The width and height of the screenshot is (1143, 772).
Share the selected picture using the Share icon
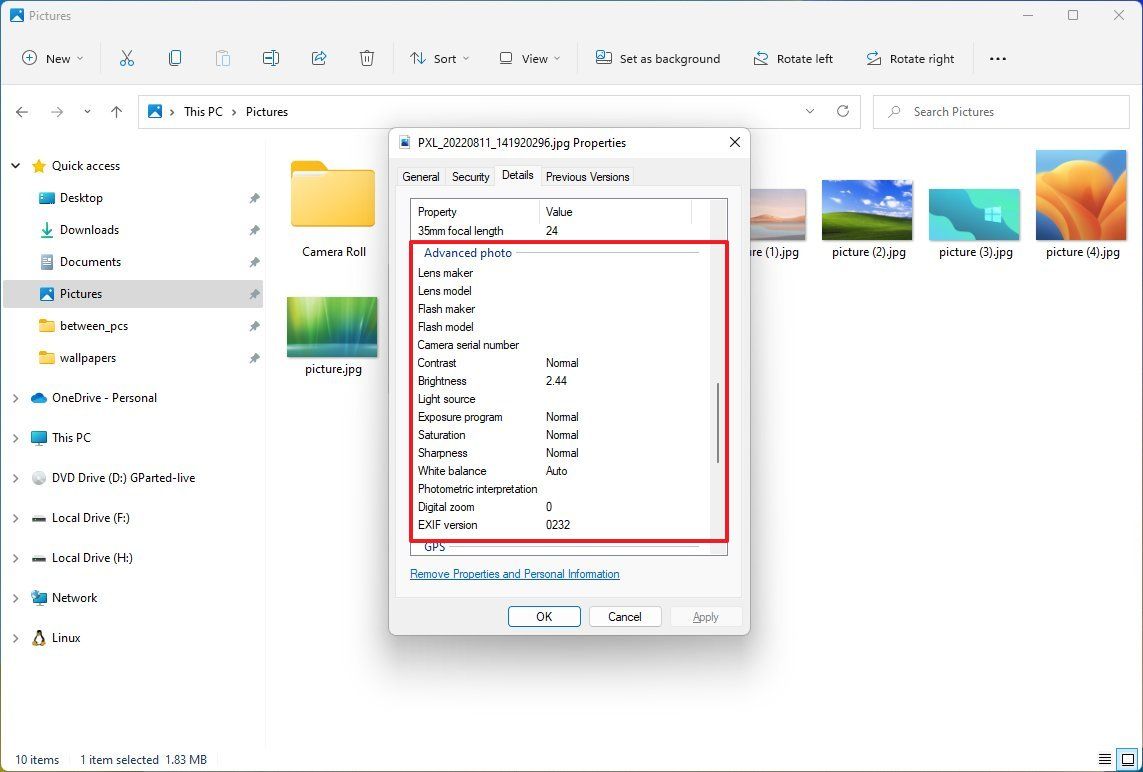coord(319,58)
